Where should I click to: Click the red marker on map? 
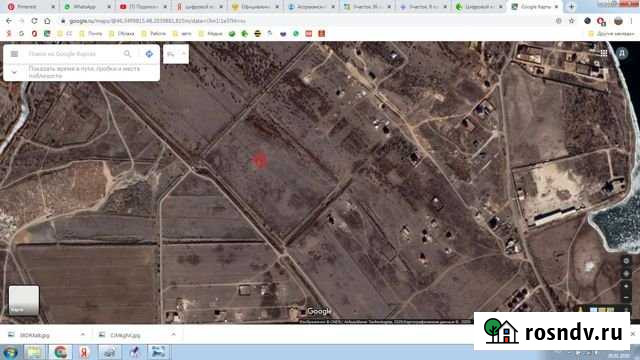259,161
